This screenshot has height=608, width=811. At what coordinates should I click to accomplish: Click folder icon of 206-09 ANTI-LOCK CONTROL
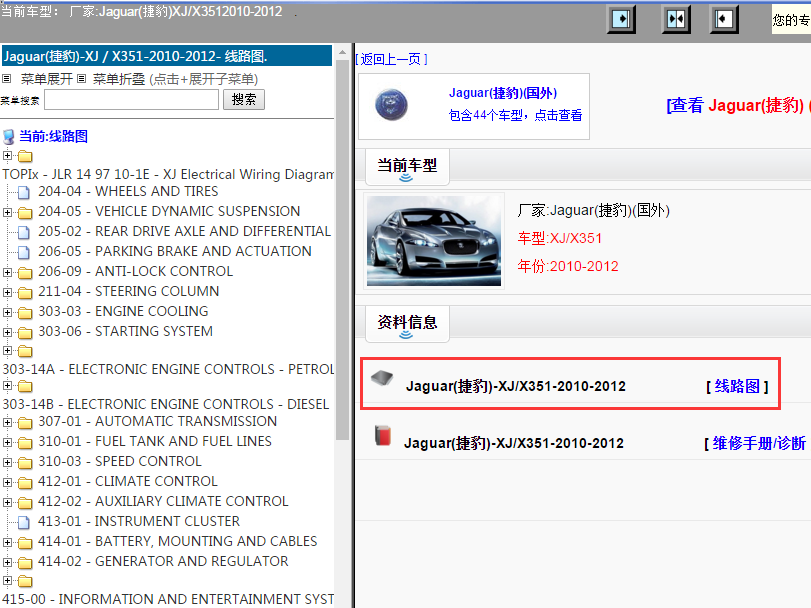coord(25,272)
